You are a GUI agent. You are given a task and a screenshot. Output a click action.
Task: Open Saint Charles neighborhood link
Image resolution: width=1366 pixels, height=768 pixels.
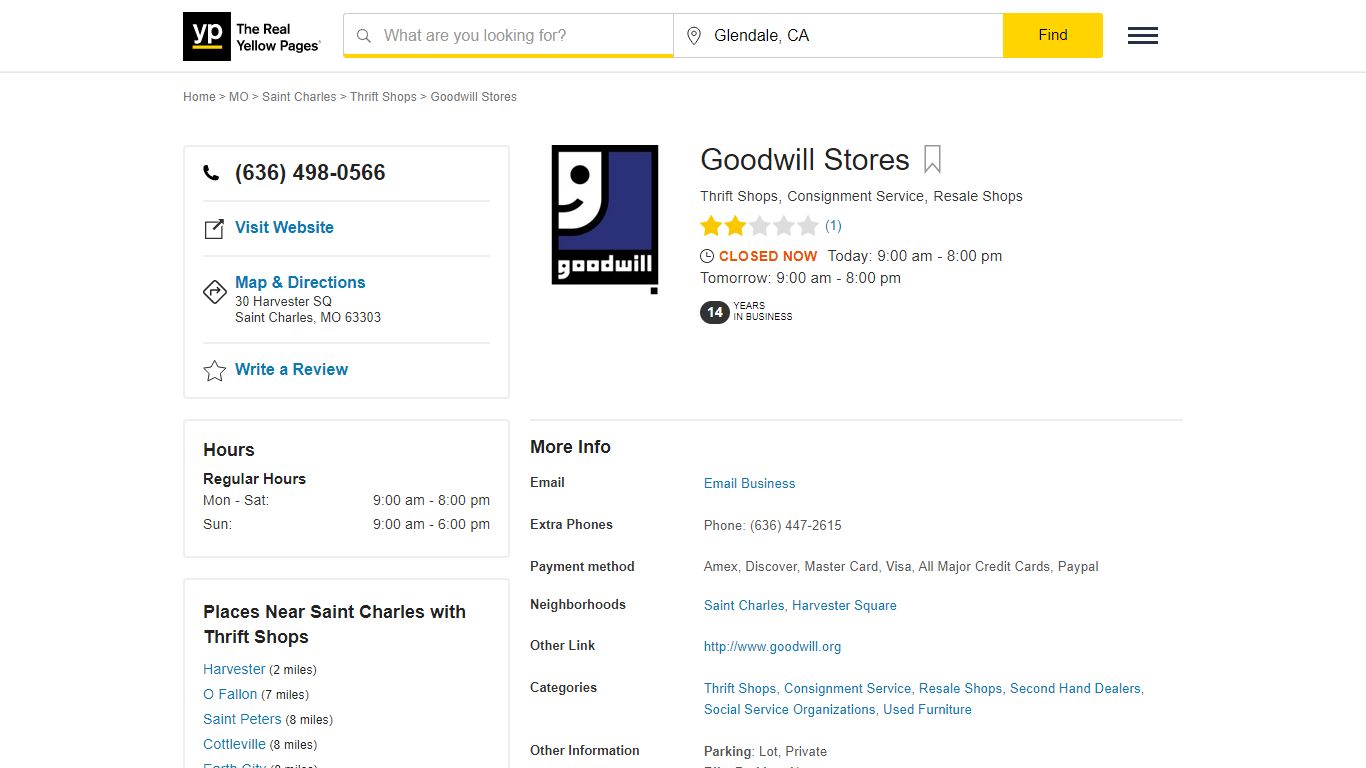(744, 605)
